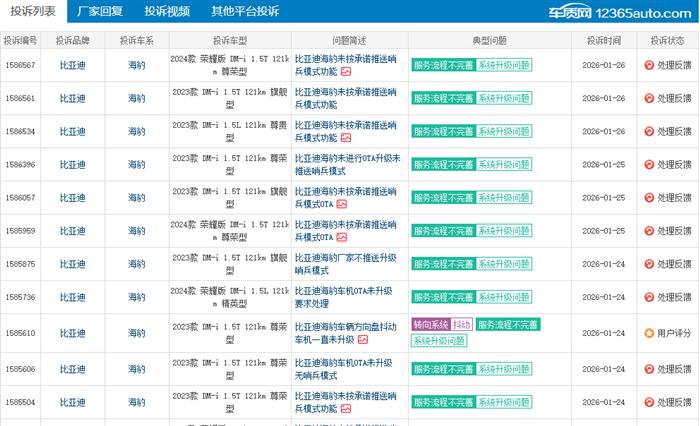The height and width of the screenshot is (426, 700).
Task: Click the 投诉时间 column header
Action: (603, 41)
